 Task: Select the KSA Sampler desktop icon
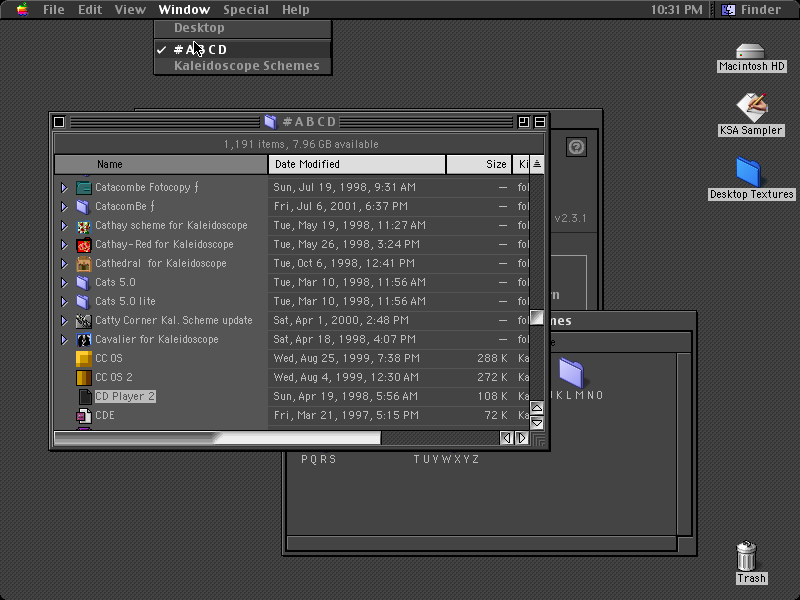pyautogui.click(x=752, y=108)
